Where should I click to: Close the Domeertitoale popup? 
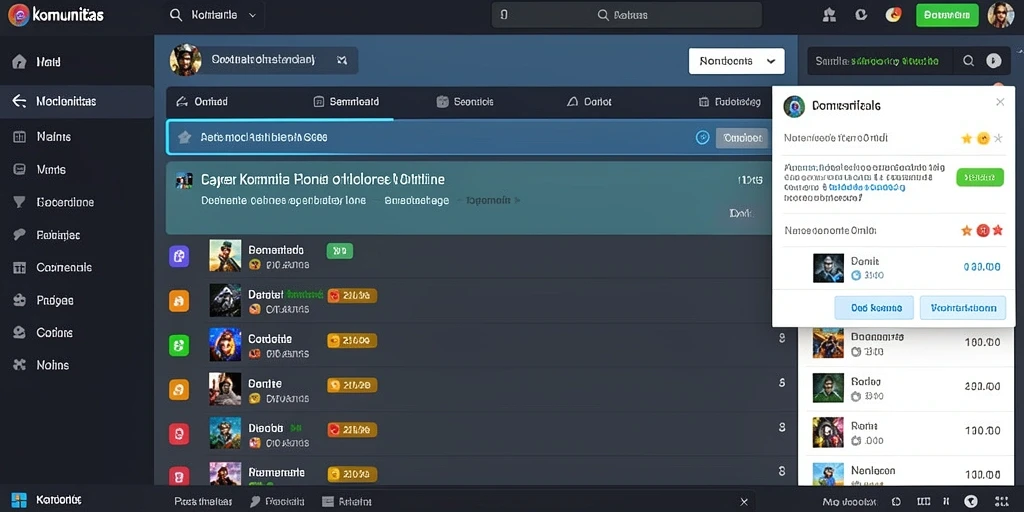pyautogui.click(x=1000, y=102)
